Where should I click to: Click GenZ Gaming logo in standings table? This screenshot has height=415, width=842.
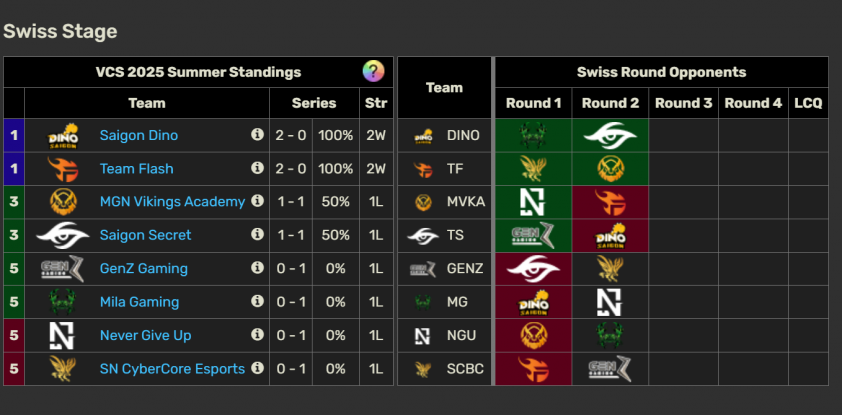click(x=63, y=268)
